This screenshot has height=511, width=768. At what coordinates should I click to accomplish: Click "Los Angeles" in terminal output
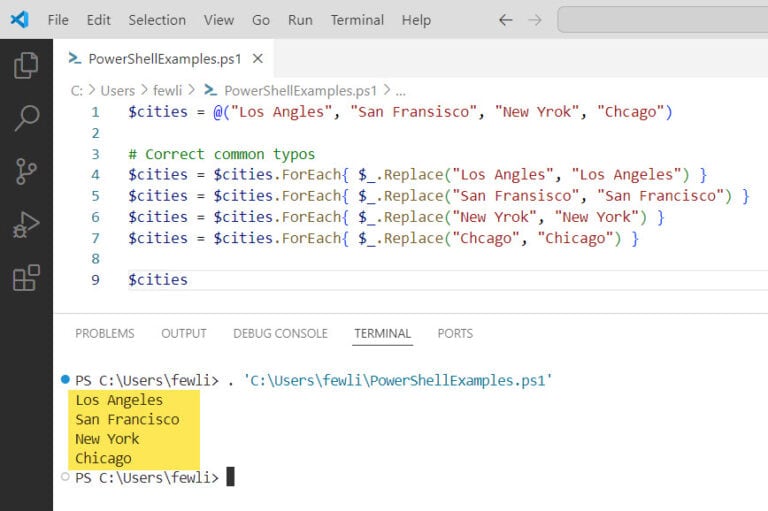[x=119, y=400]
